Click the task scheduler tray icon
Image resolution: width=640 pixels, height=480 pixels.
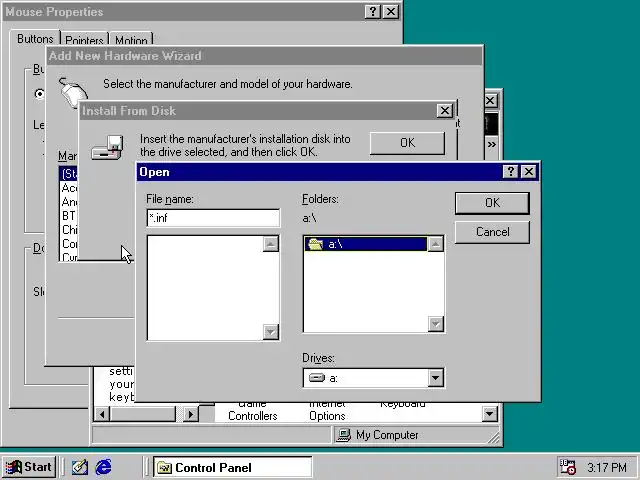[567, 467]
